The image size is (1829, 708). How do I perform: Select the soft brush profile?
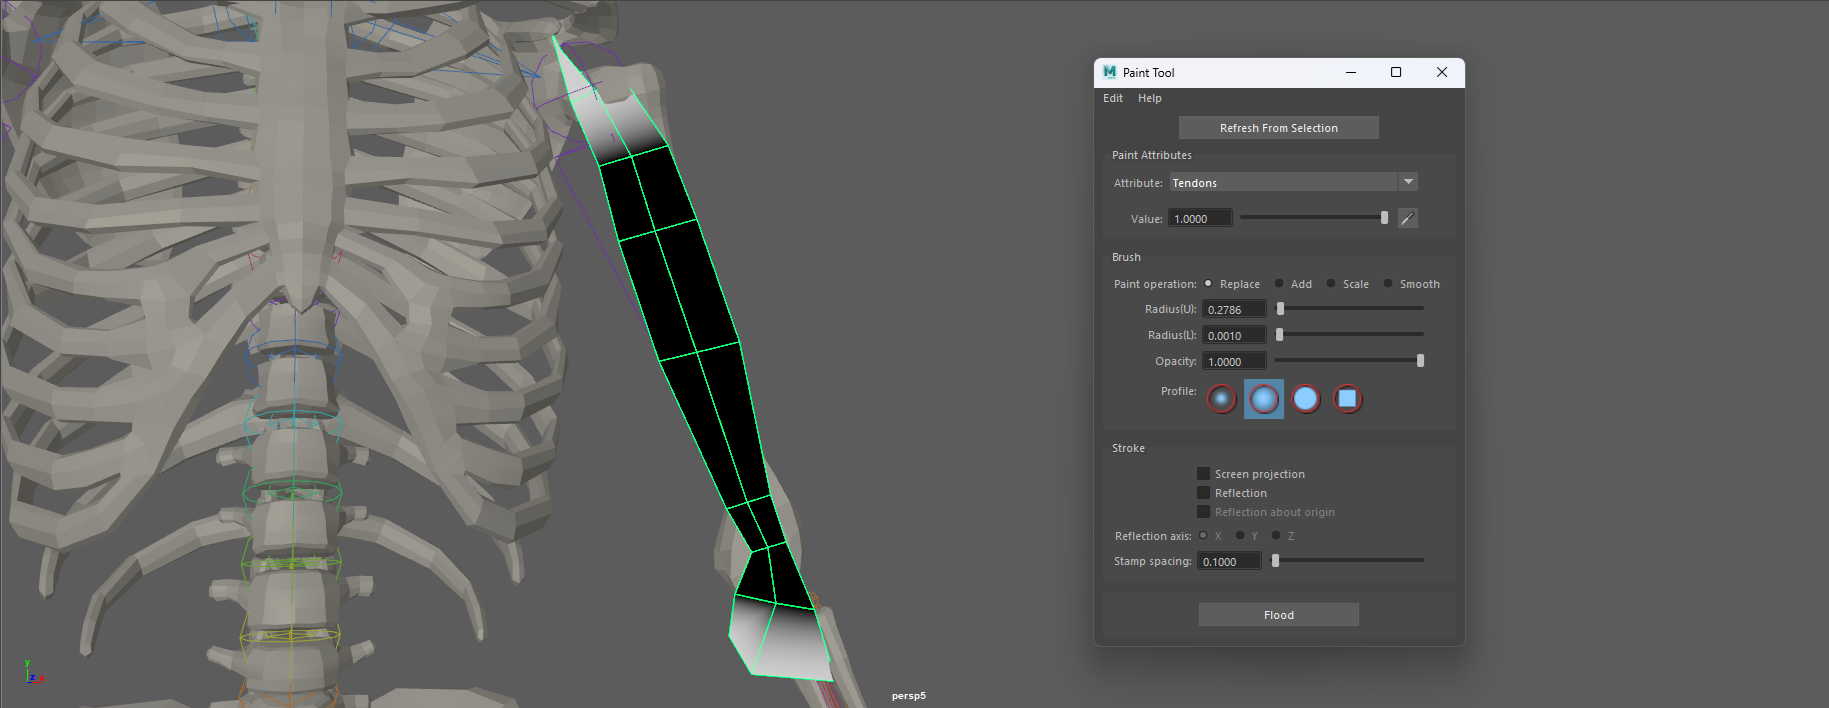pyautogui.click(x=1264, y=399)
